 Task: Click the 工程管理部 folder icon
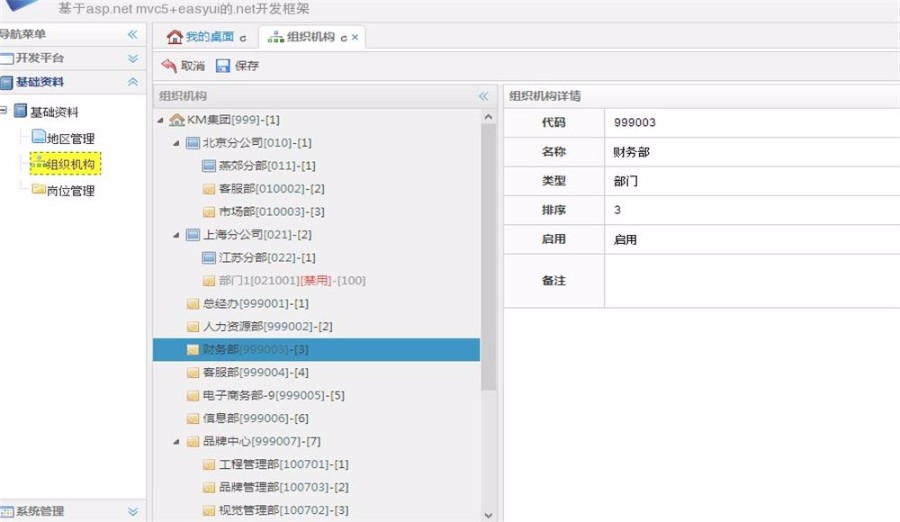tap(209, 465)
